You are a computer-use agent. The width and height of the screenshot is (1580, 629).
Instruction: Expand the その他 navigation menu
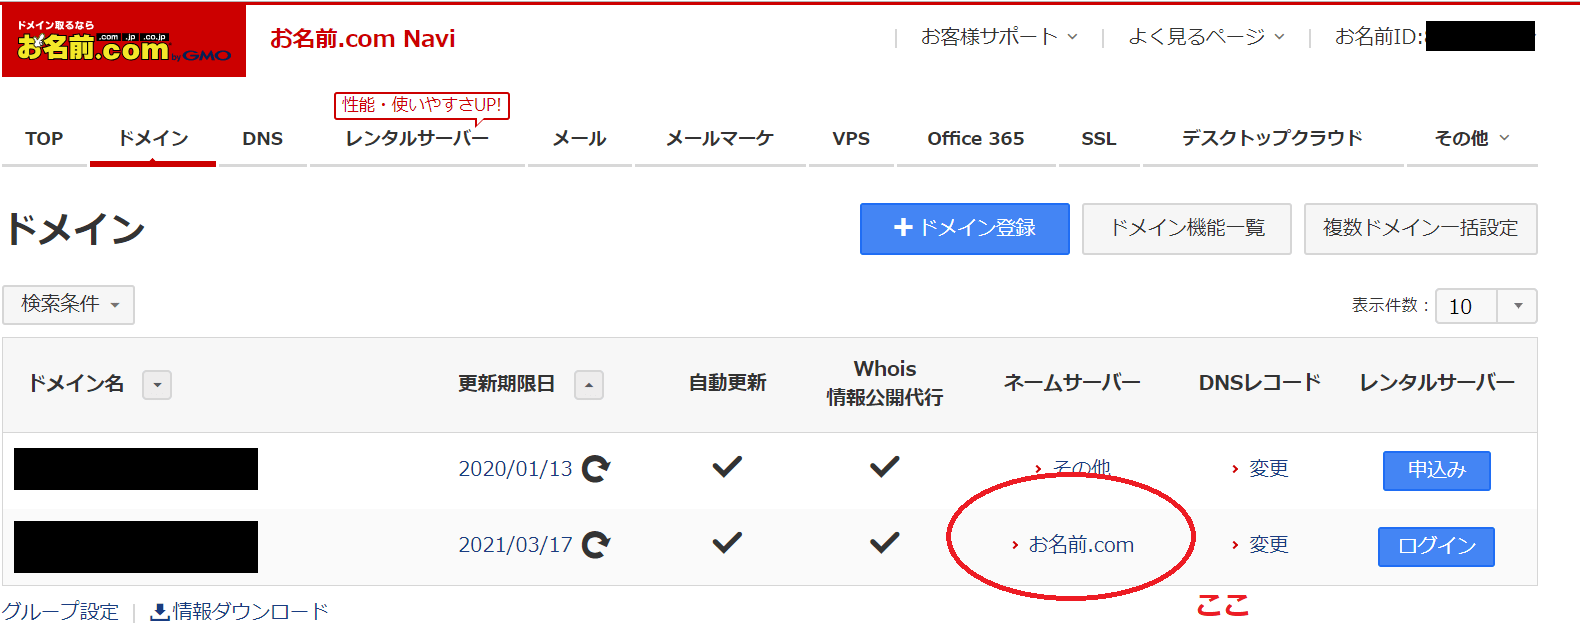pyautogui.click(x=1472, y=138)
